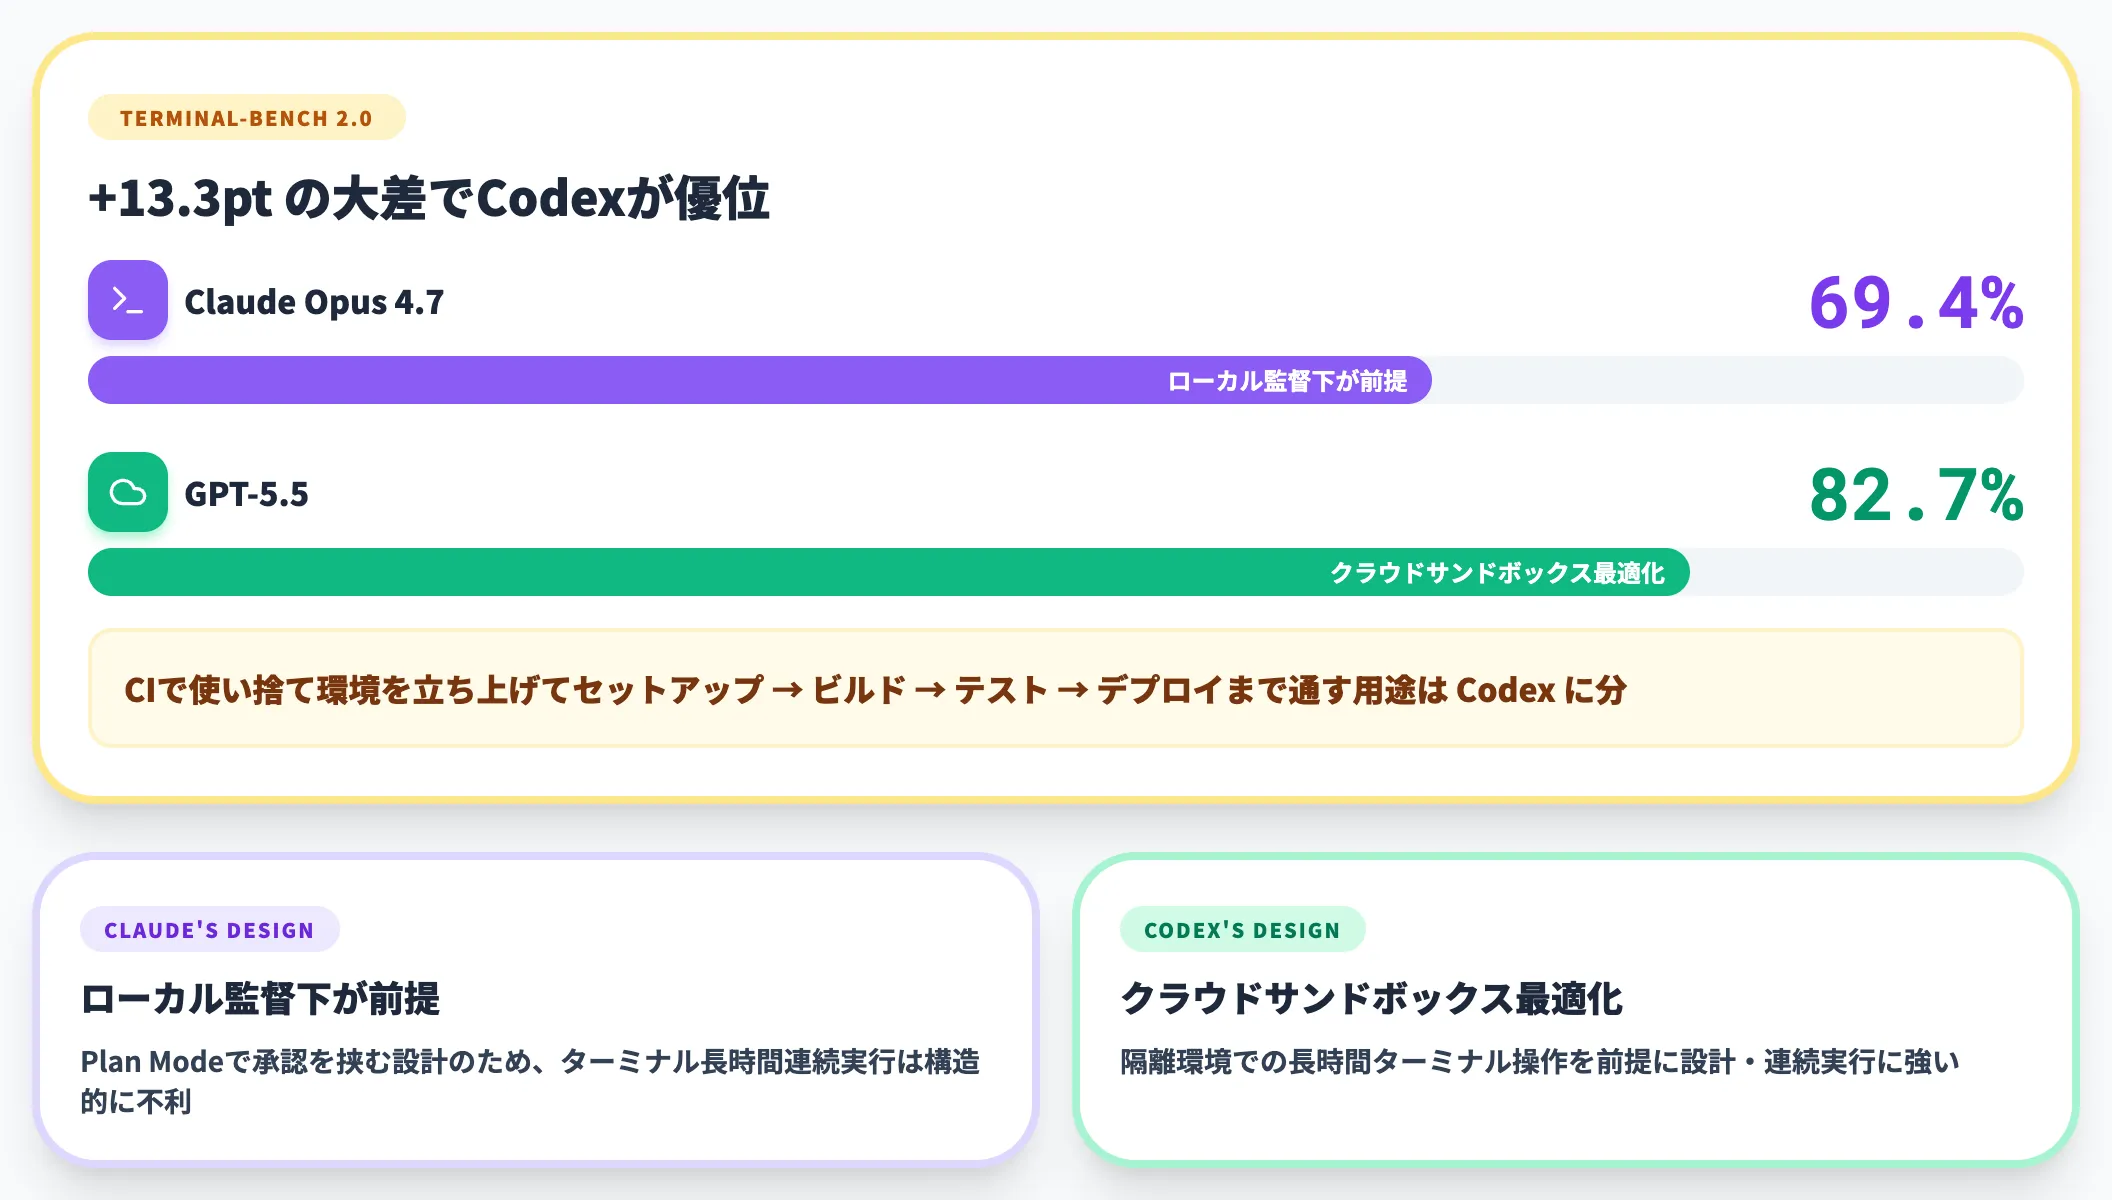Click the description starting 'Plan Modeで承認を挟む'
Viewport: 2112px width, 1200px height.
(530, 1081)
